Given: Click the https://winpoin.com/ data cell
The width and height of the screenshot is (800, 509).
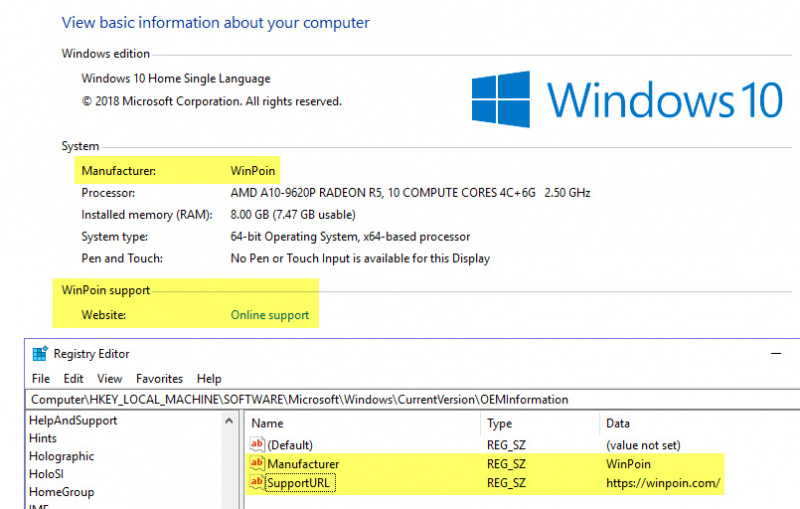Looking at the screenshot, I should click(663, 482).
